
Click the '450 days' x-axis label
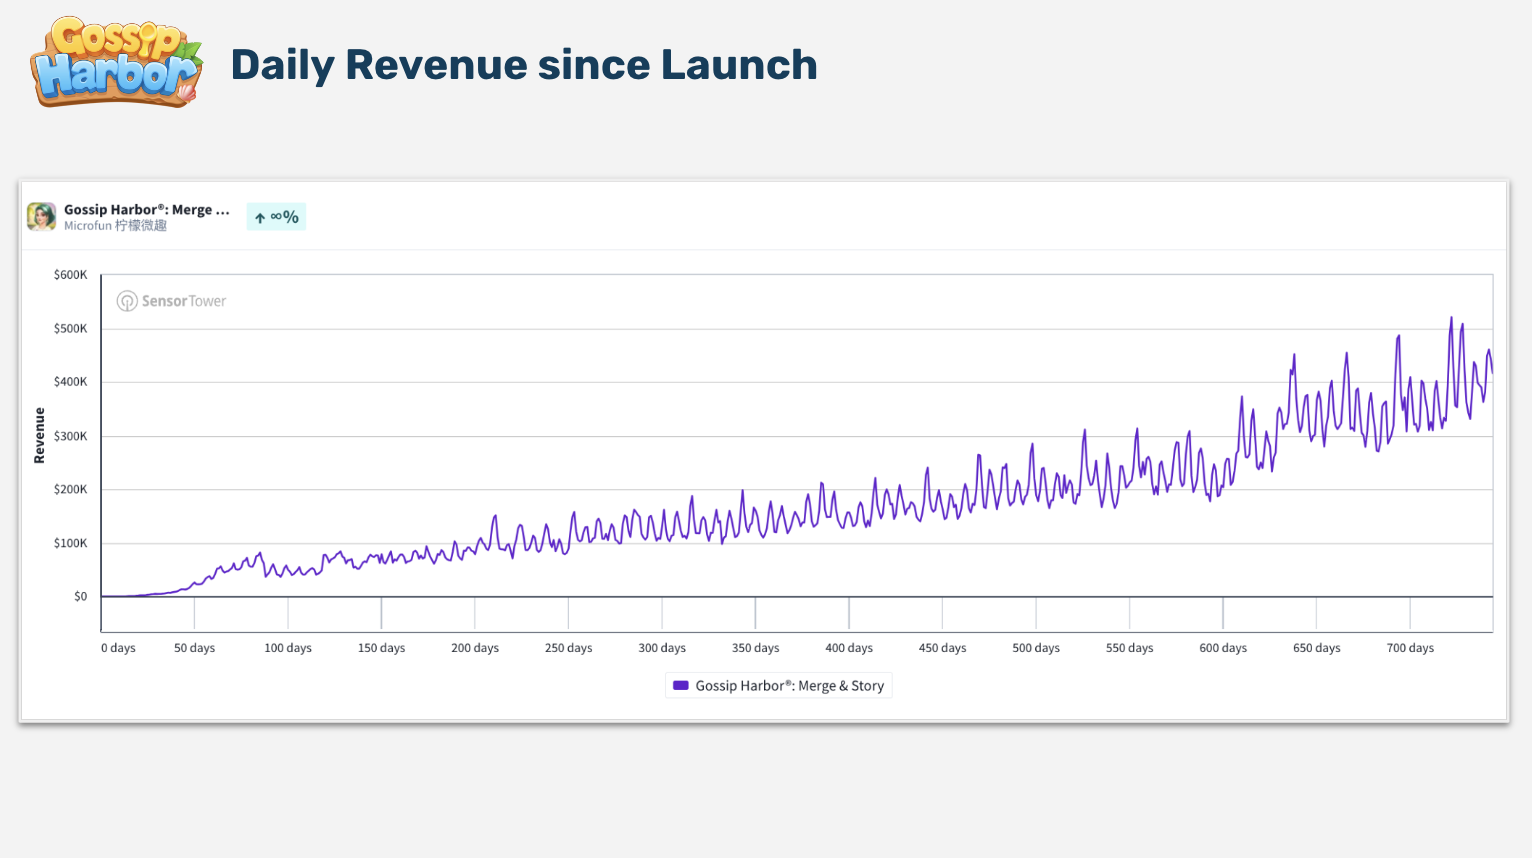(943, 648)
